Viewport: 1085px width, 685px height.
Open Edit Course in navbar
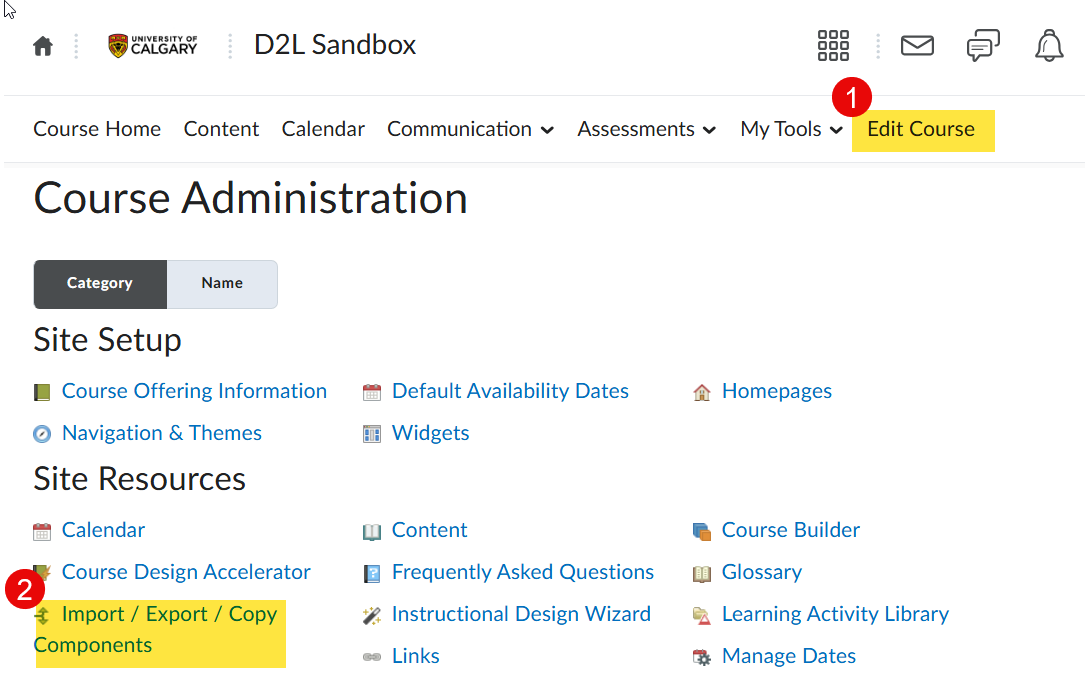pyautogui.click(x=920, y=129)
